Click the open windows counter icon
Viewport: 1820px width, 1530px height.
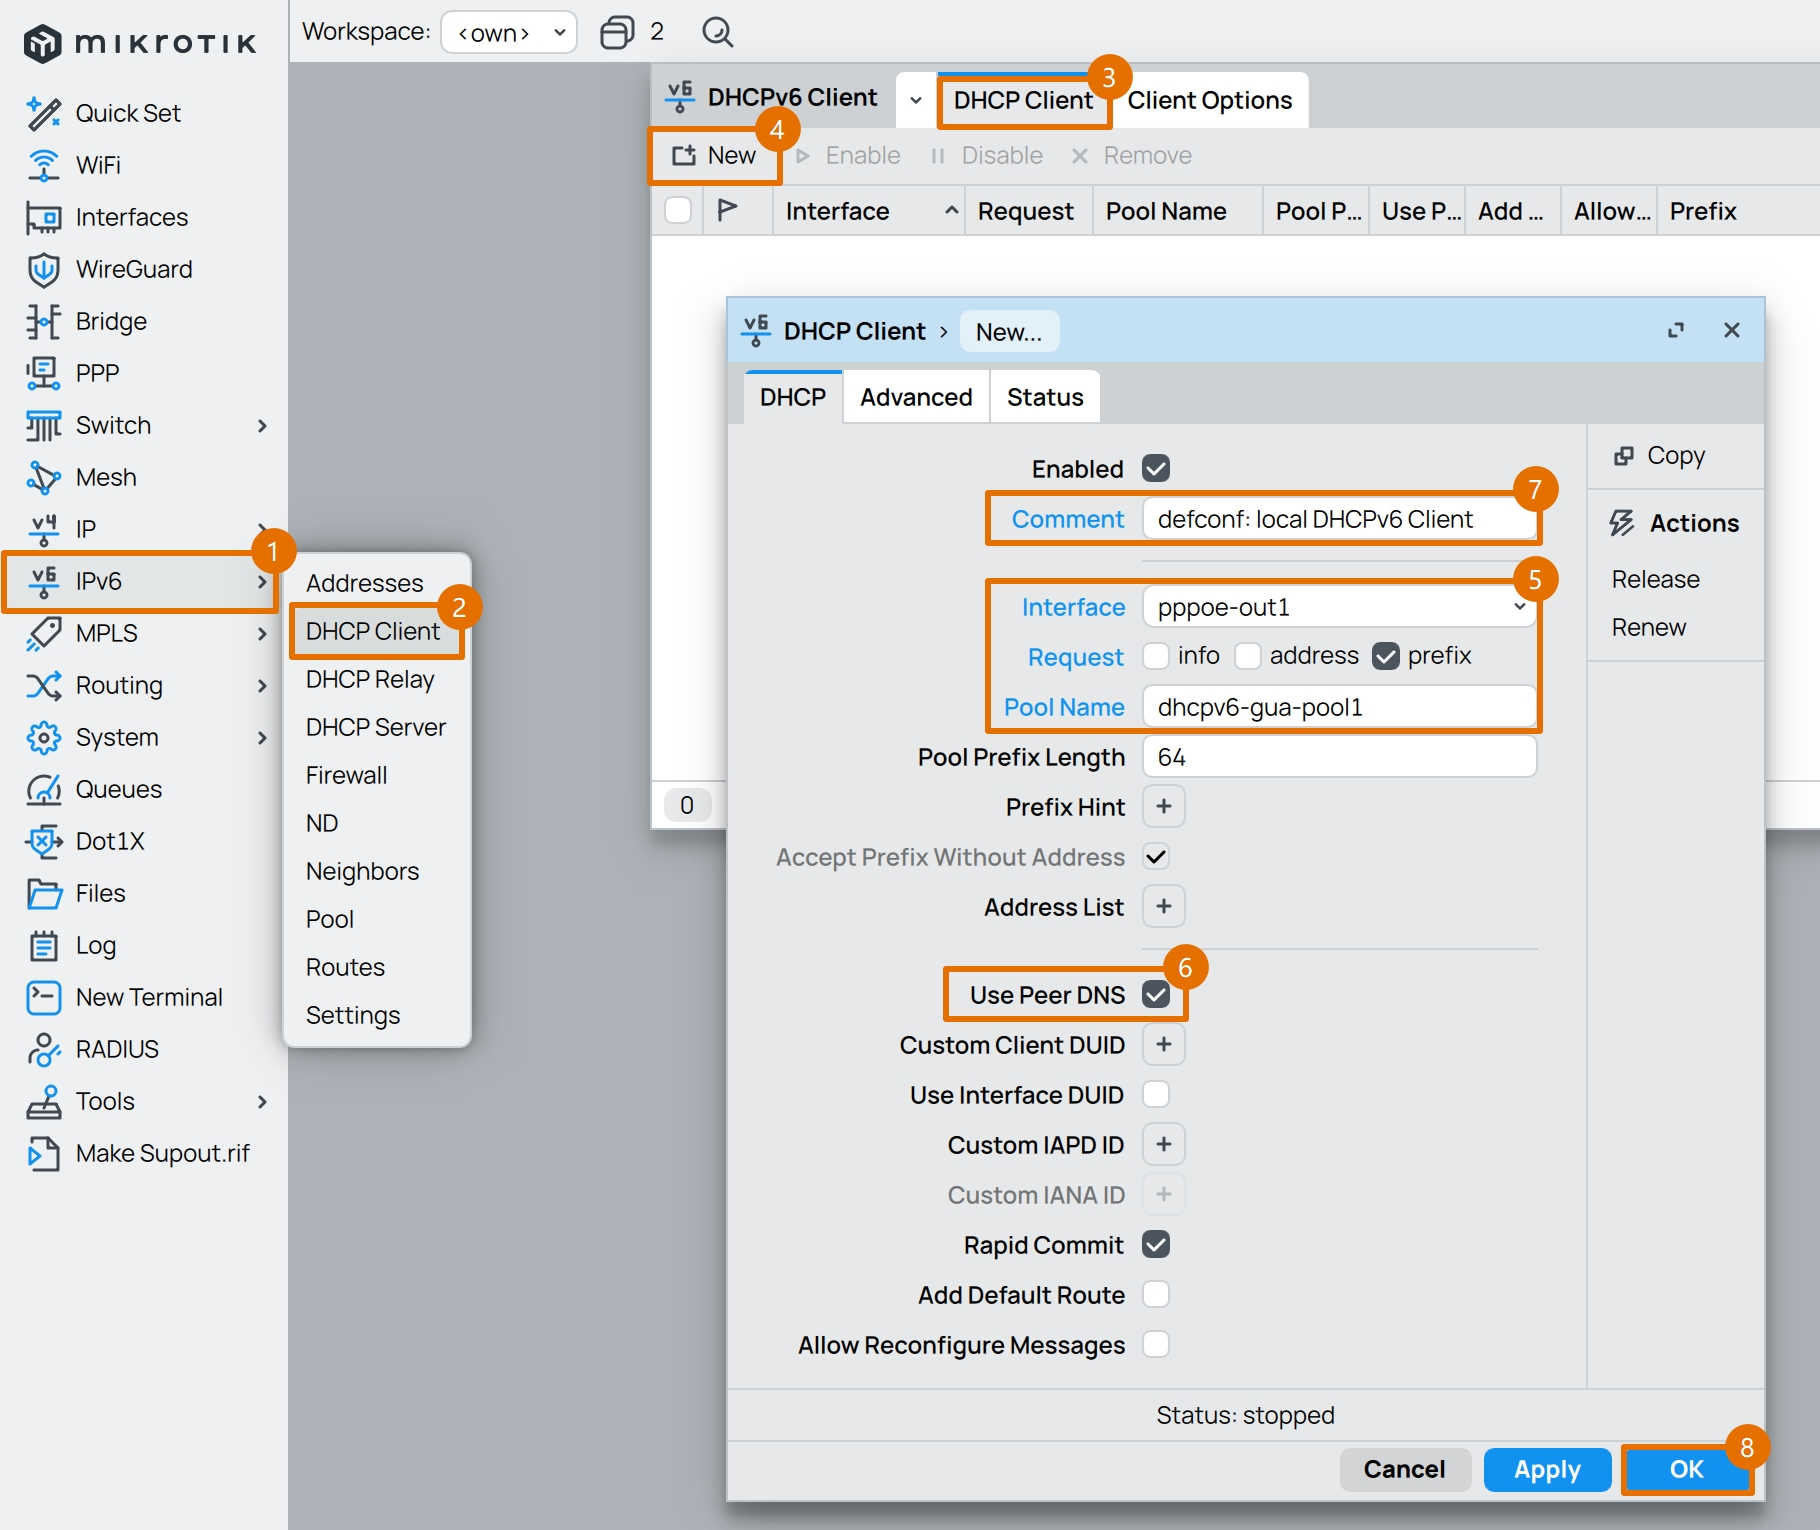click(x=617, y=32)
